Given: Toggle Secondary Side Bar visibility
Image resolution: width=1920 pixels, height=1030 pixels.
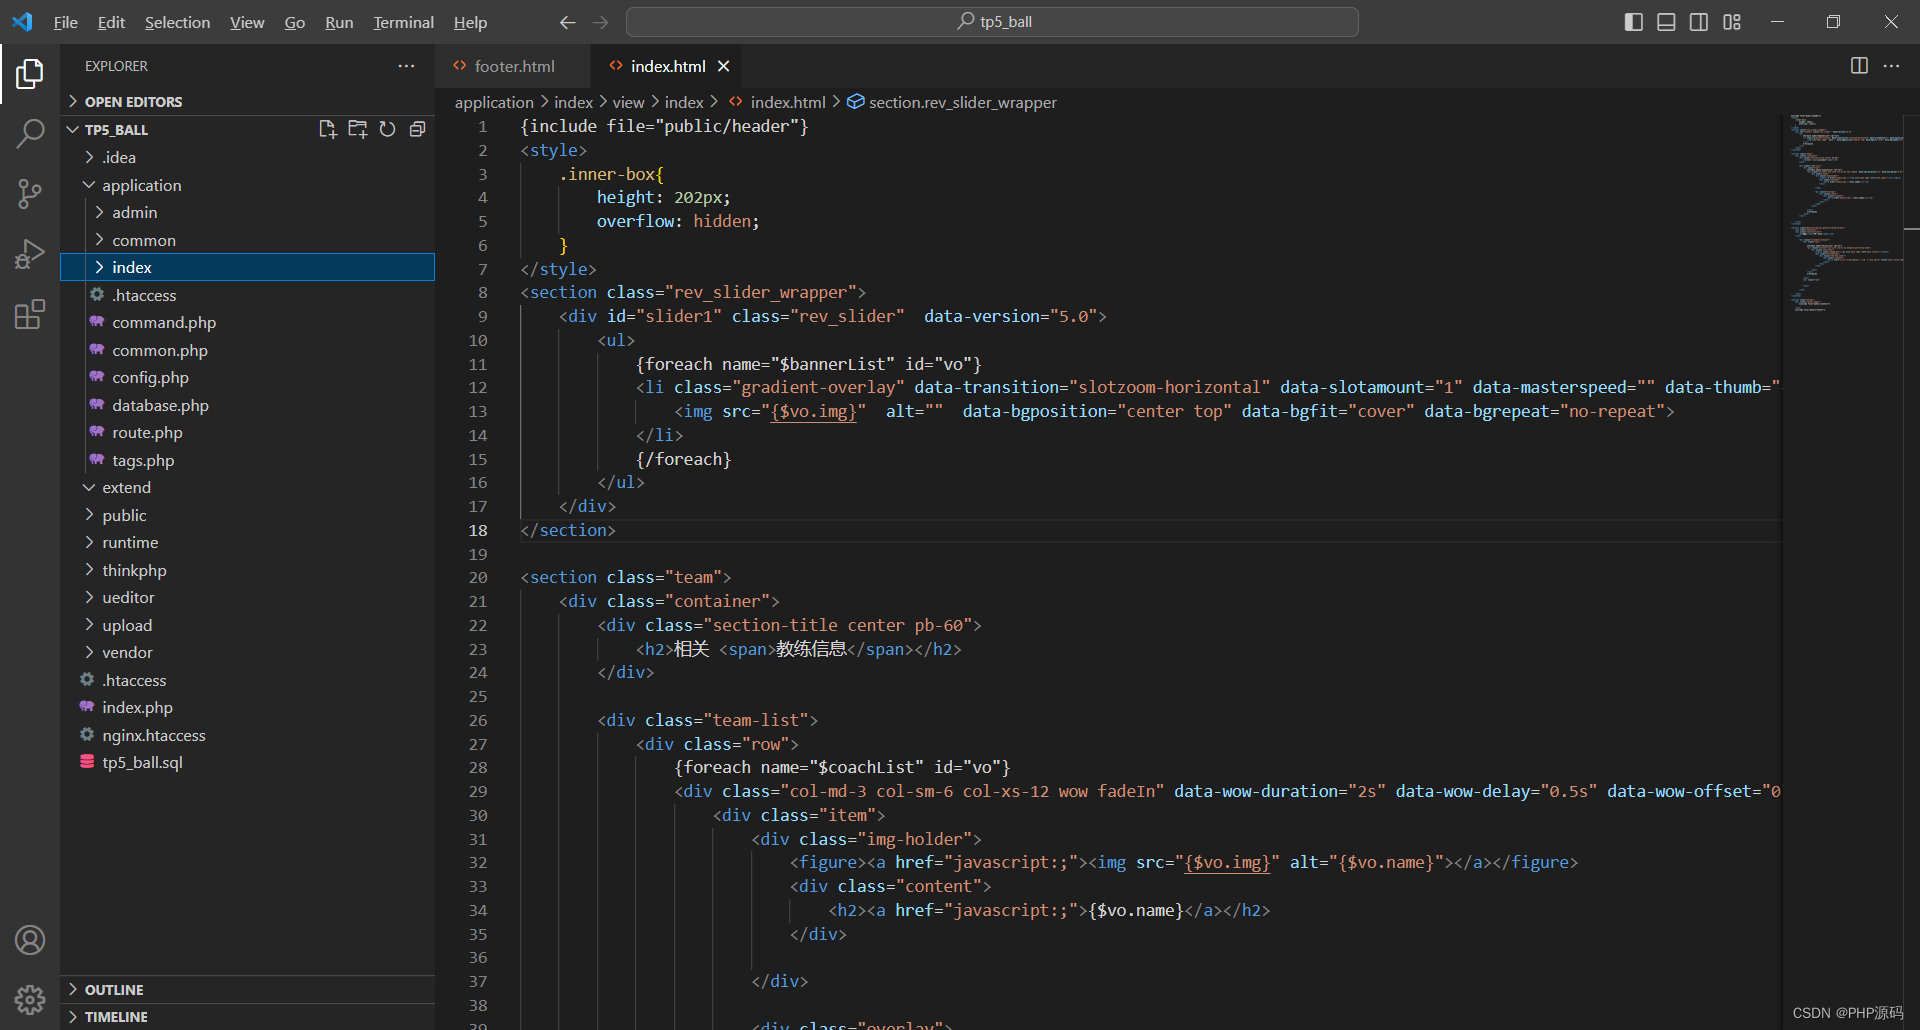Looking at the screenshot, I should [x=1699, y=22].
